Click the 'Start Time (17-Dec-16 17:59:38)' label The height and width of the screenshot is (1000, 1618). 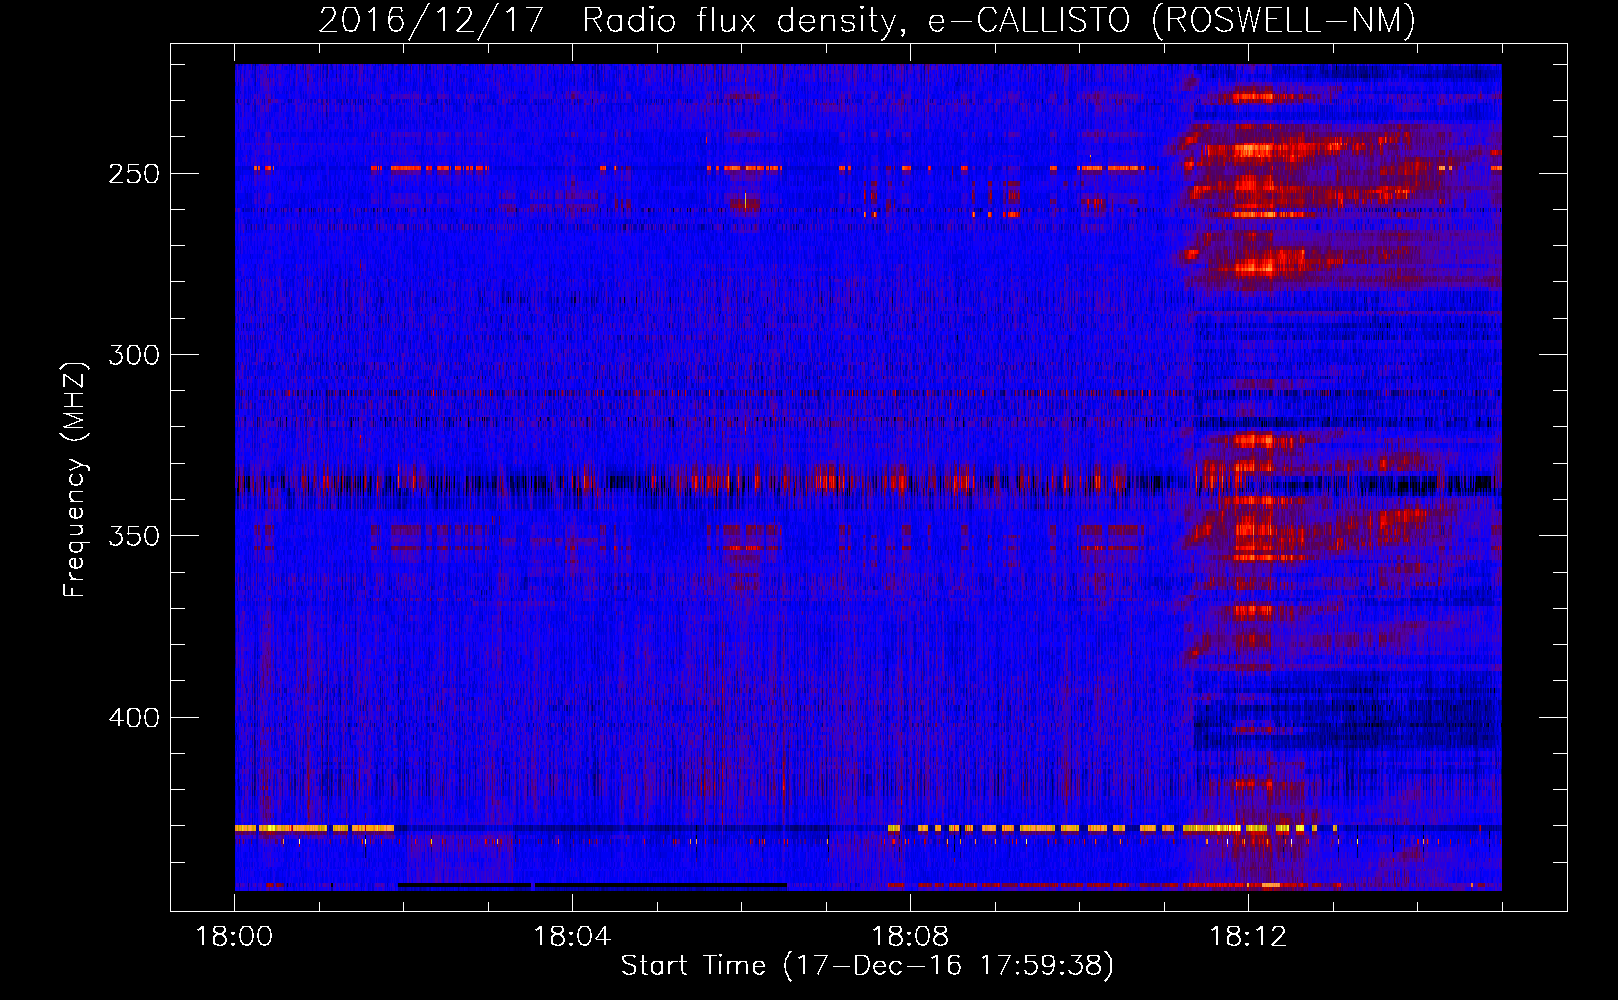point(867,966)
